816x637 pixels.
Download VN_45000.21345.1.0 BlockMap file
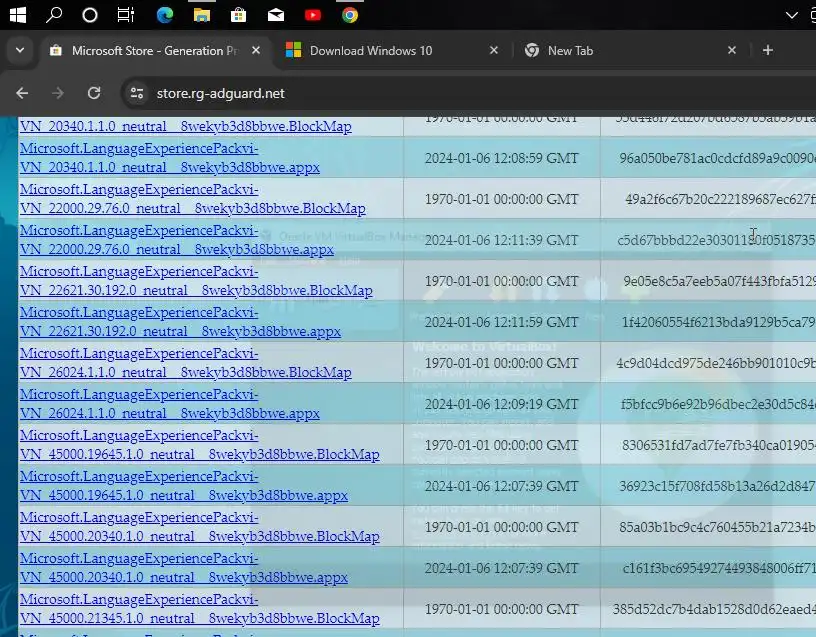pyautogui.click(x=200, y=609)
